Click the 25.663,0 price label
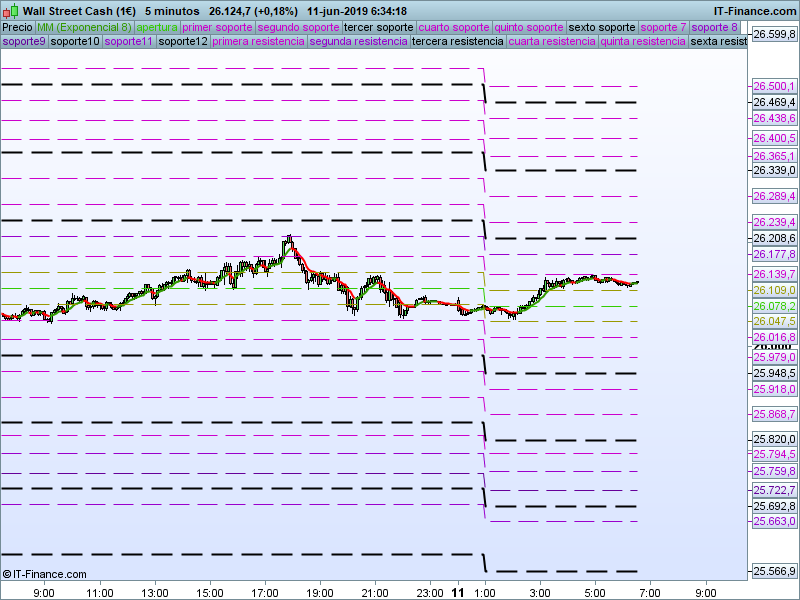Viewport: 800px width, 600px height. pos(774,521)
